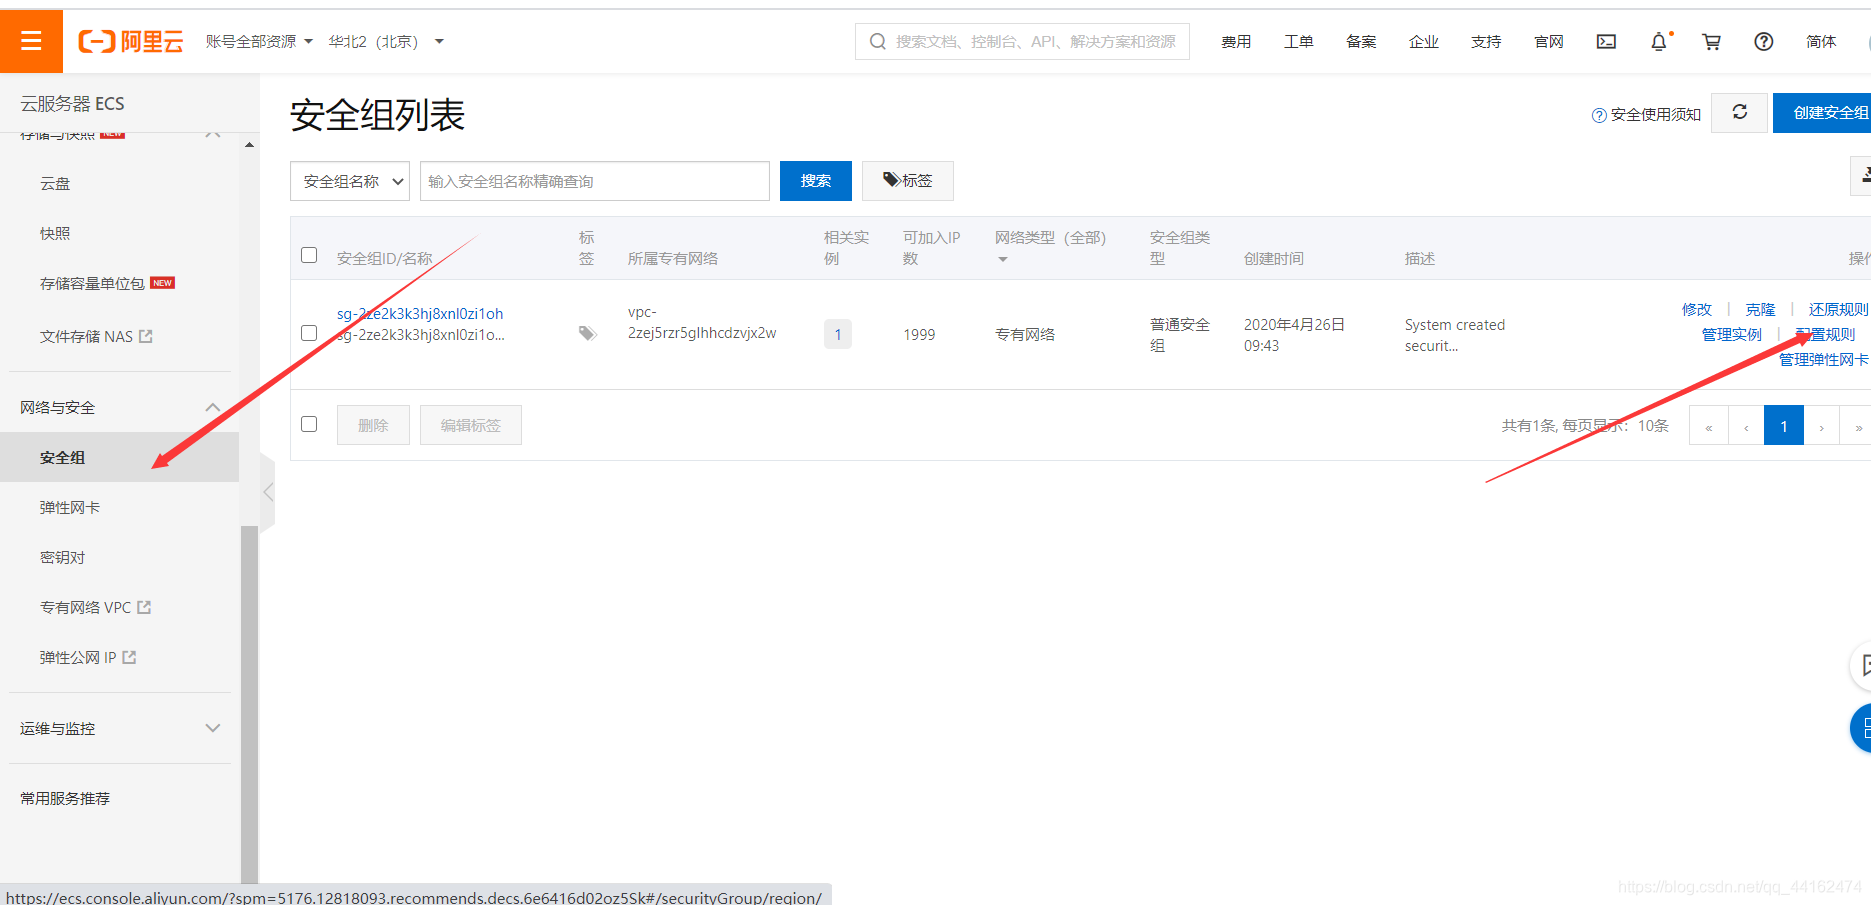Select 云盘 in the sidebar
The height and width of the screenshot is (905, 1871).
pos(55,183)
